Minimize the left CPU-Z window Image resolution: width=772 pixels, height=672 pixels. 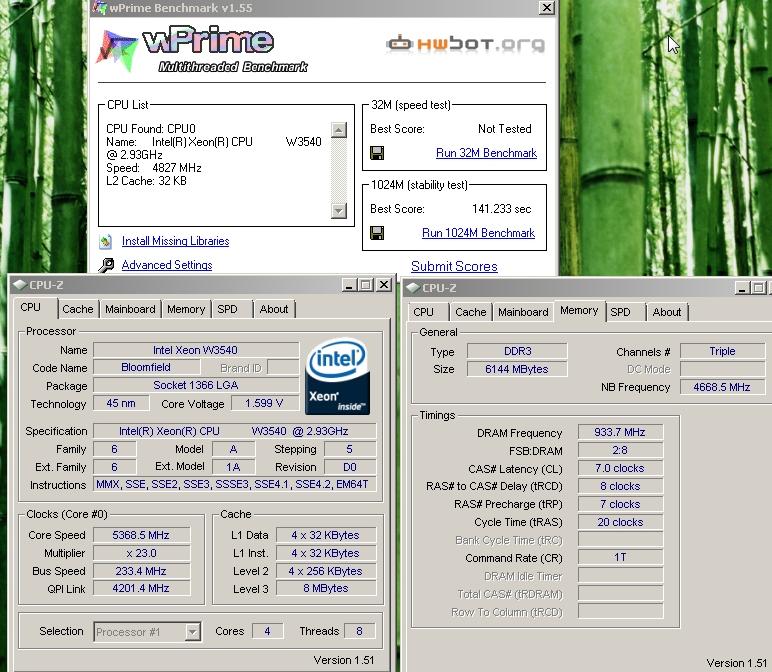pos(349,285)
